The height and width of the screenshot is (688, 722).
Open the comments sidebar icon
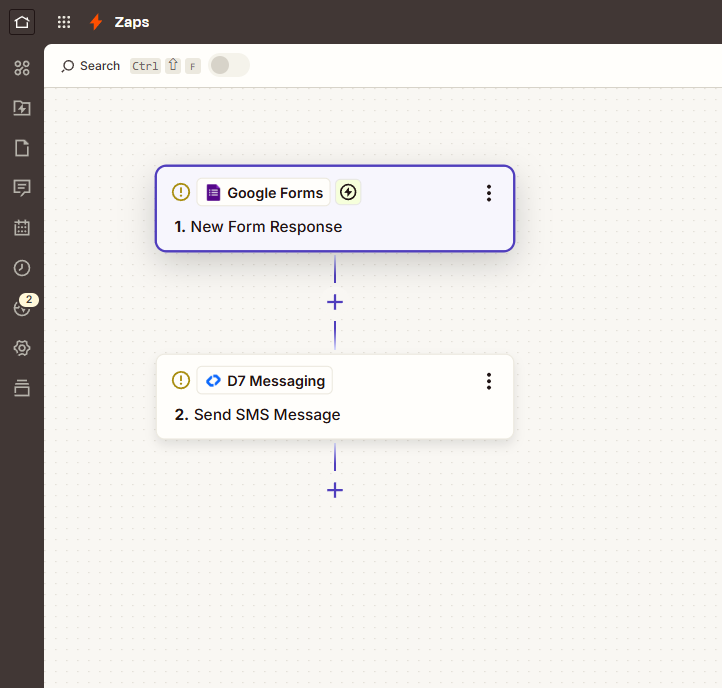[22, 188]
